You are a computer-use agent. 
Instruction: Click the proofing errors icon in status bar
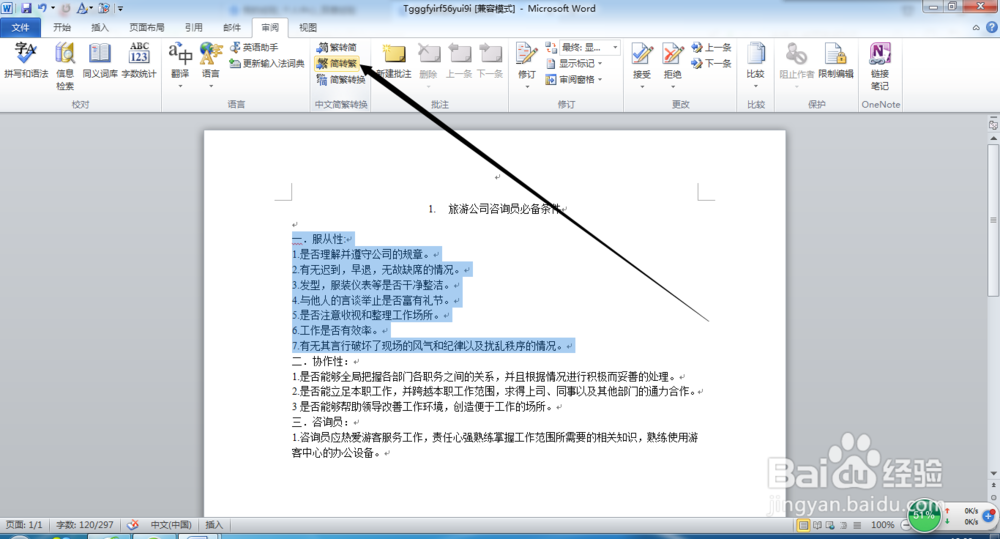point(133,525)
